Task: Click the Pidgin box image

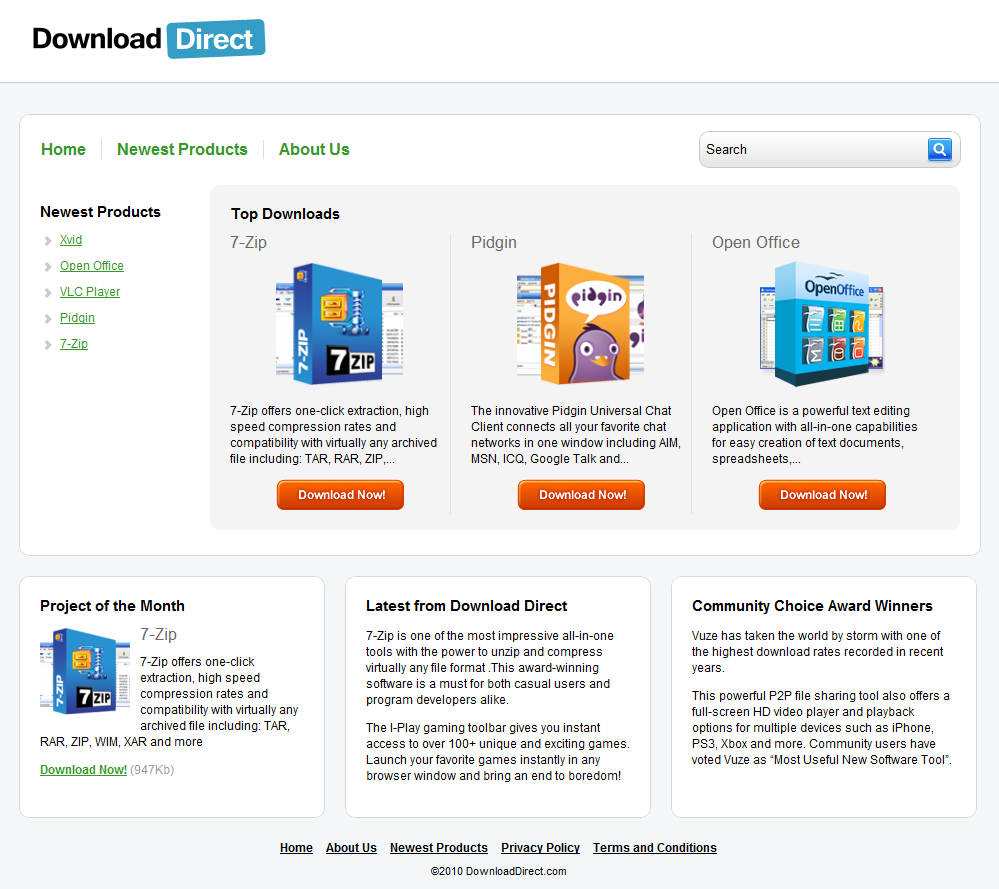Action: click(x=580, y=324)
